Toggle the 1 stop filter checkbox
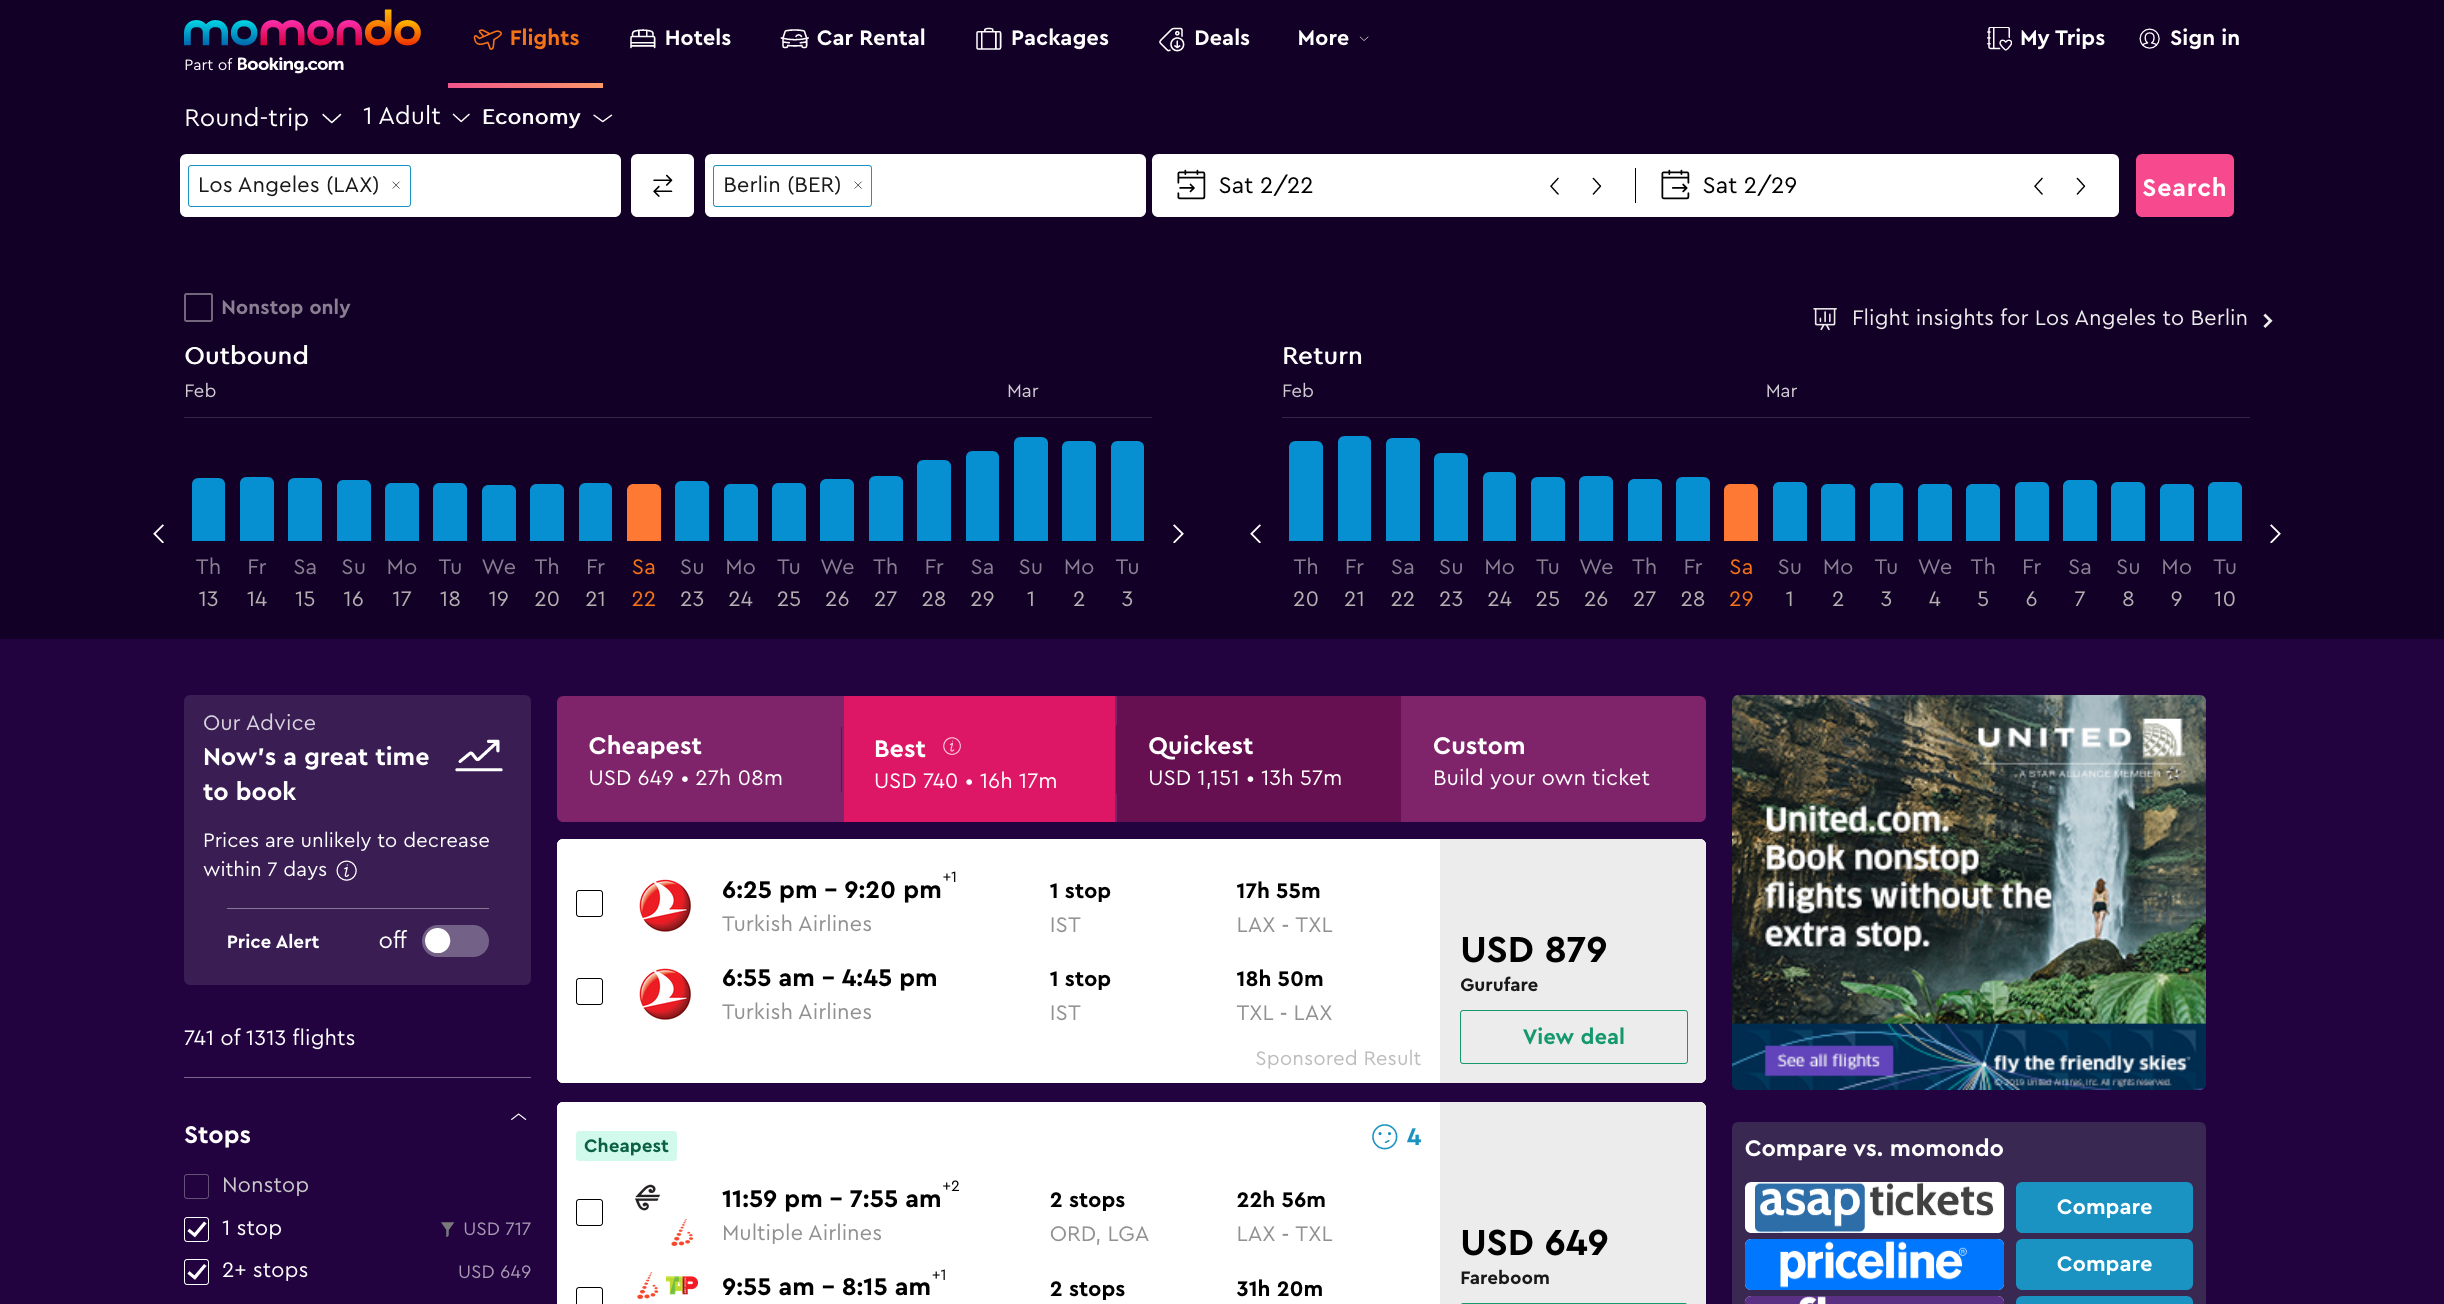Image resolution: width=2444 pixels, height=1304 pixels. coord(197,1228)
